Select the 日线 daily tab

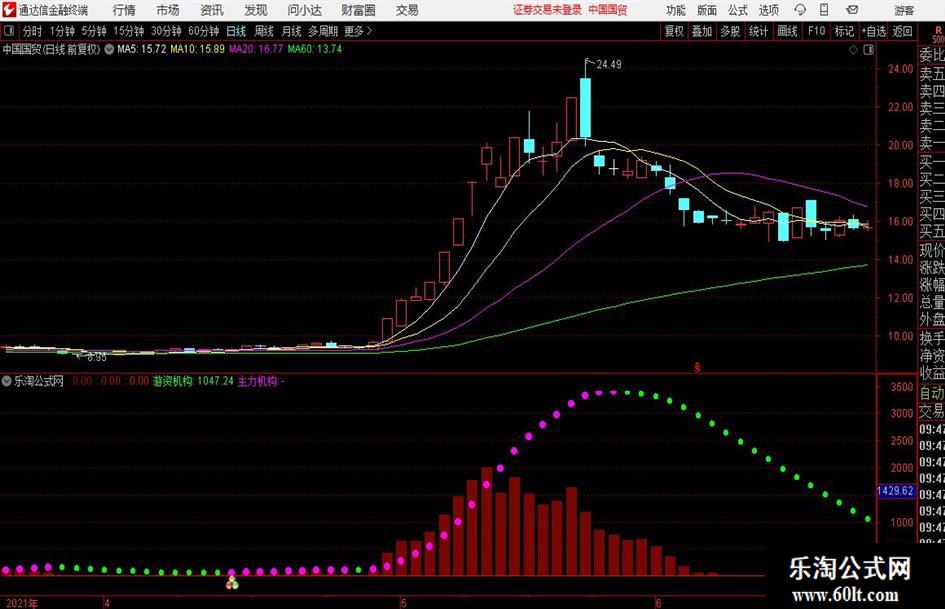pyautogui.click(x=236, y=31)
